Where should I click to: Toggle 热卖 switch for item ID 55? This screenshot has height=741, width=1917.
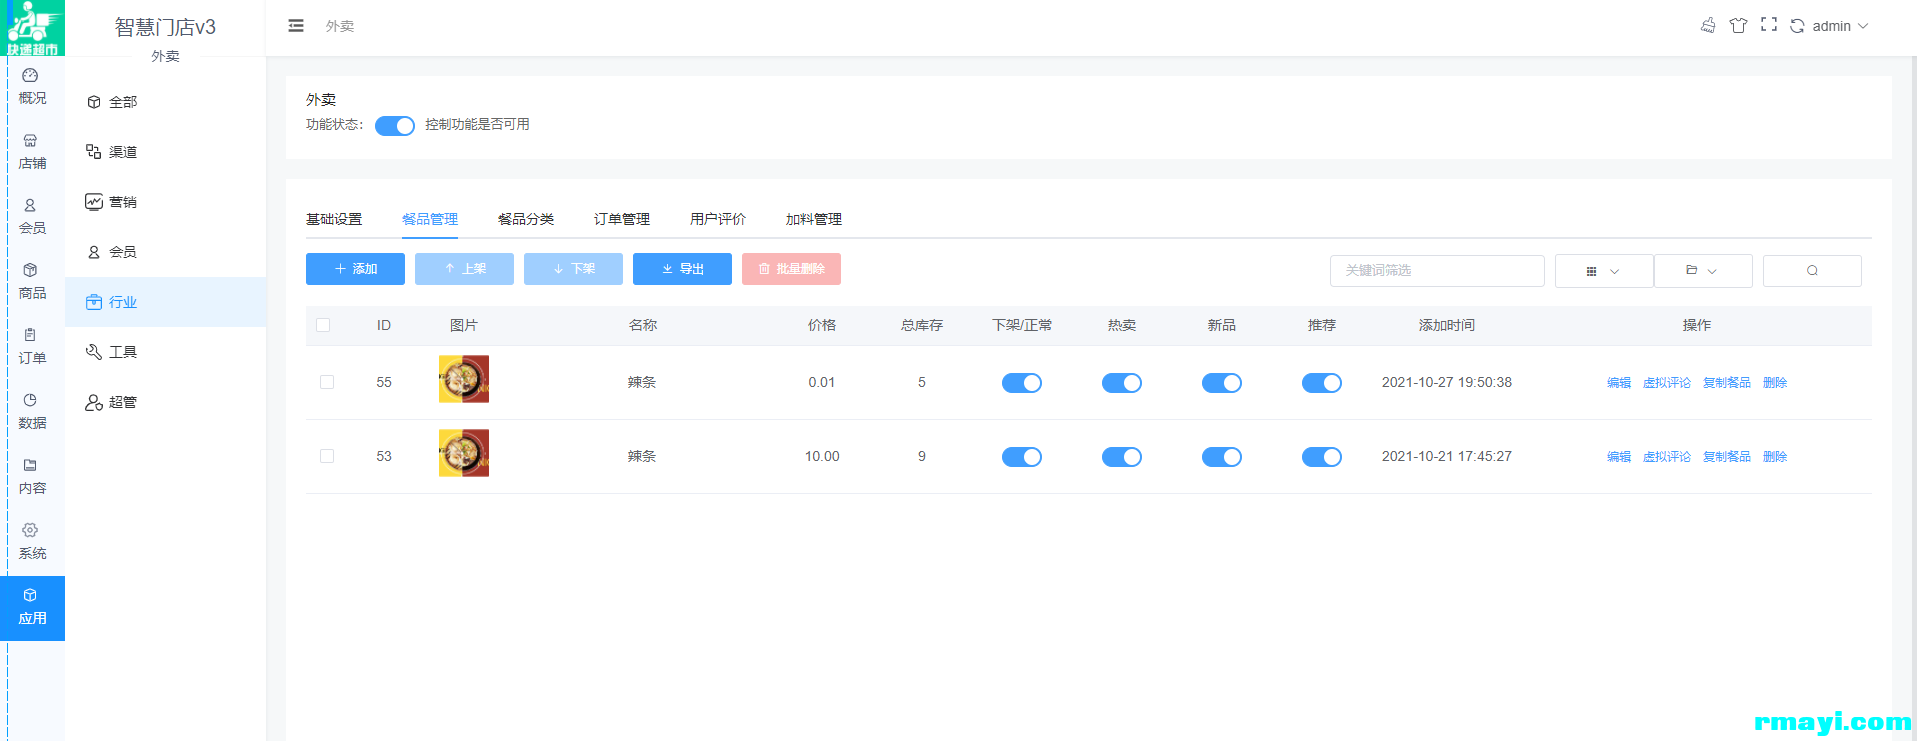(x=1121, y=383)
